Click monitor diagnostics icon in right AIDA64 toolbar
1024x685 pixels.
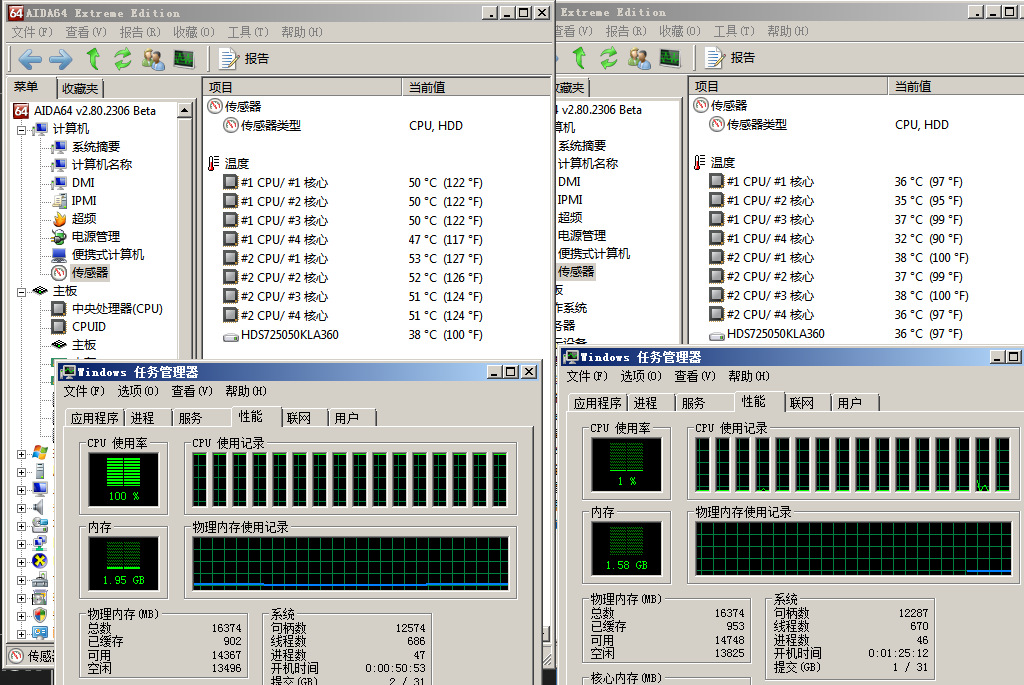[x=670, y=58]
